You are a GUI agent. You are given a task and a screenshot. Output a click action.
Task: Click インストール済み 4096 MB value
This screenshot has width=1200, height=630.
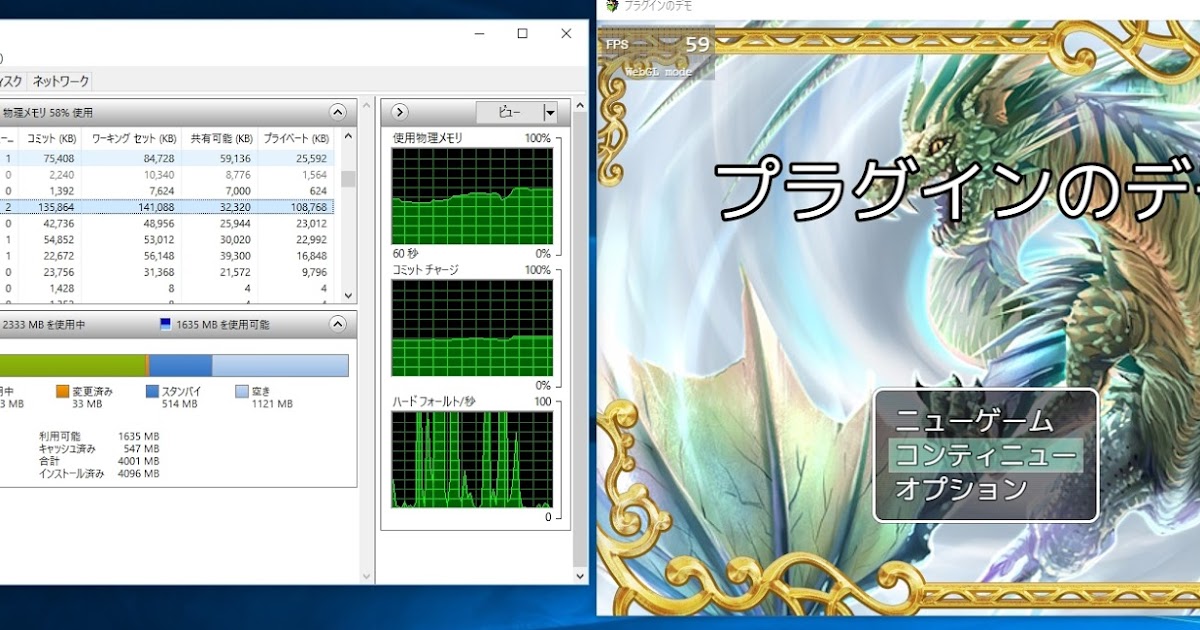139,473
